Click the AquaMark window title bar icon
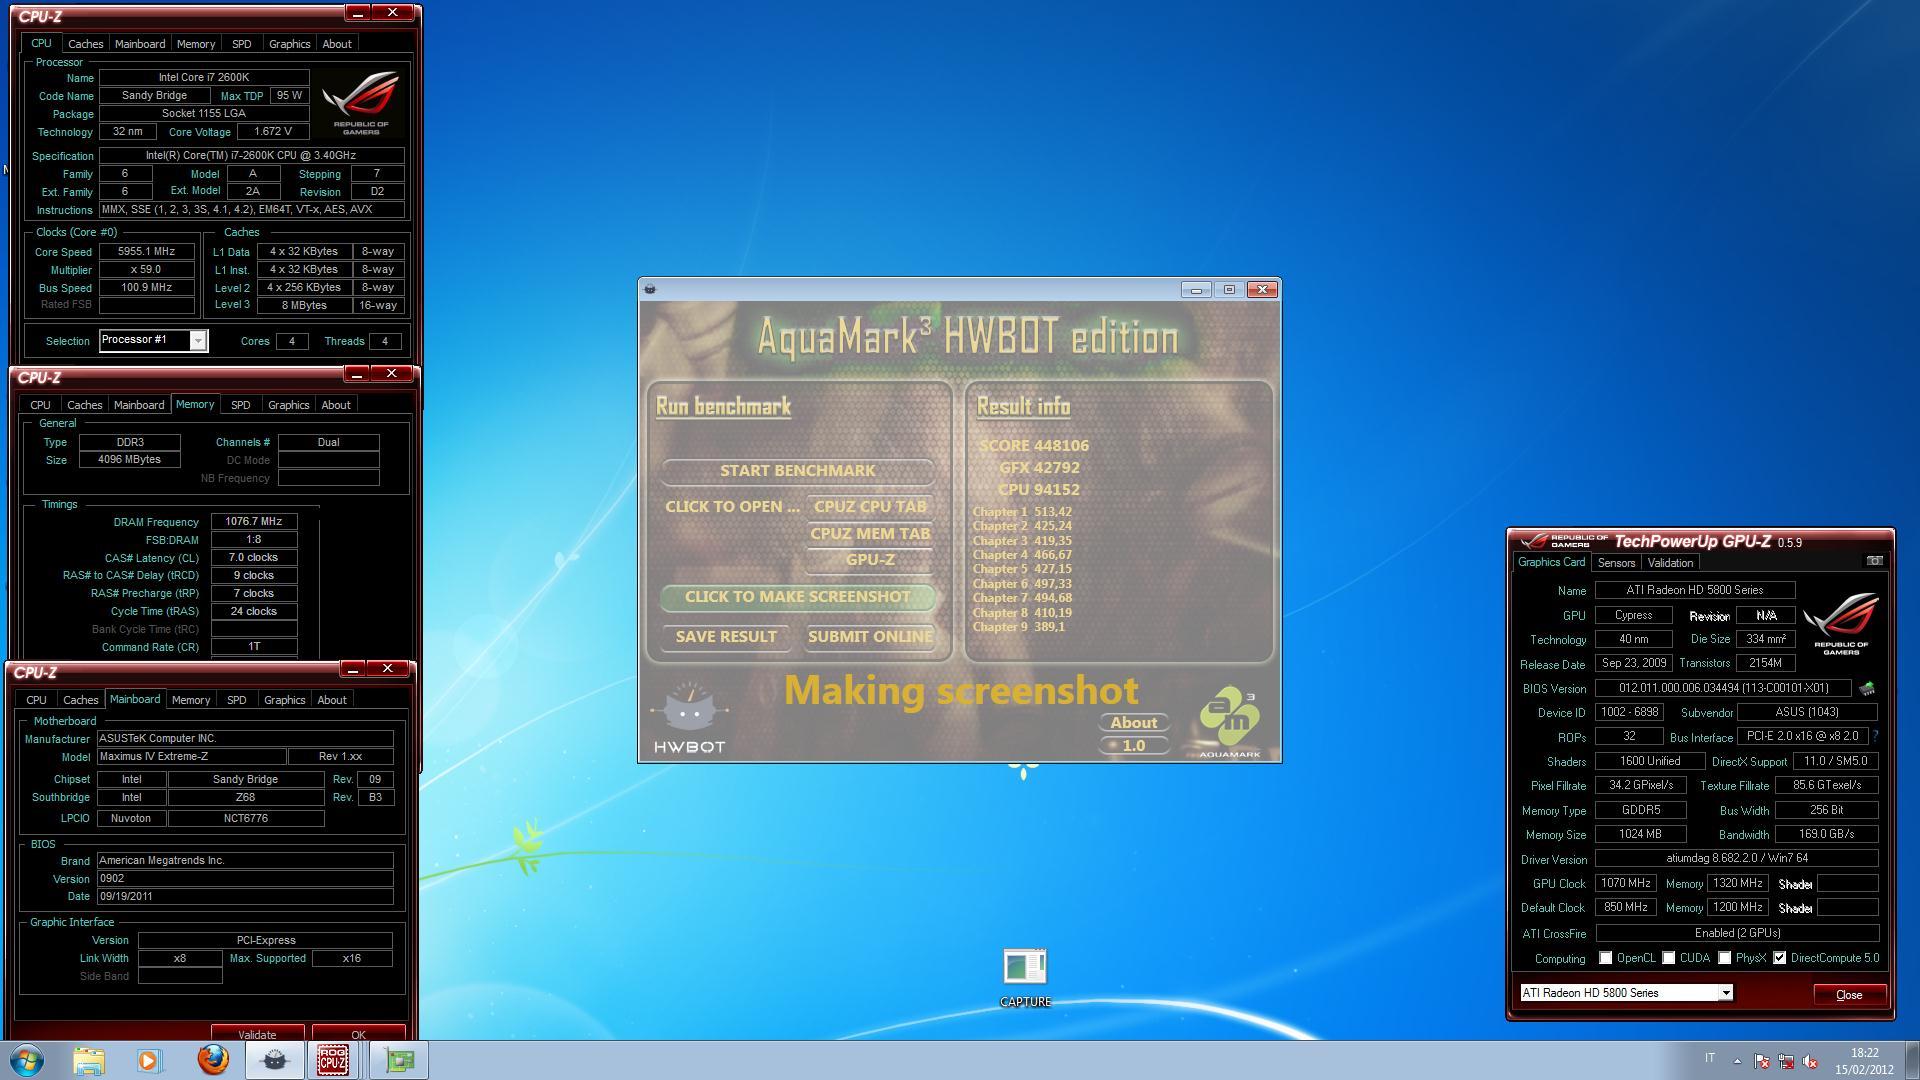1920x1080 pixels. [x=650, y=289]
